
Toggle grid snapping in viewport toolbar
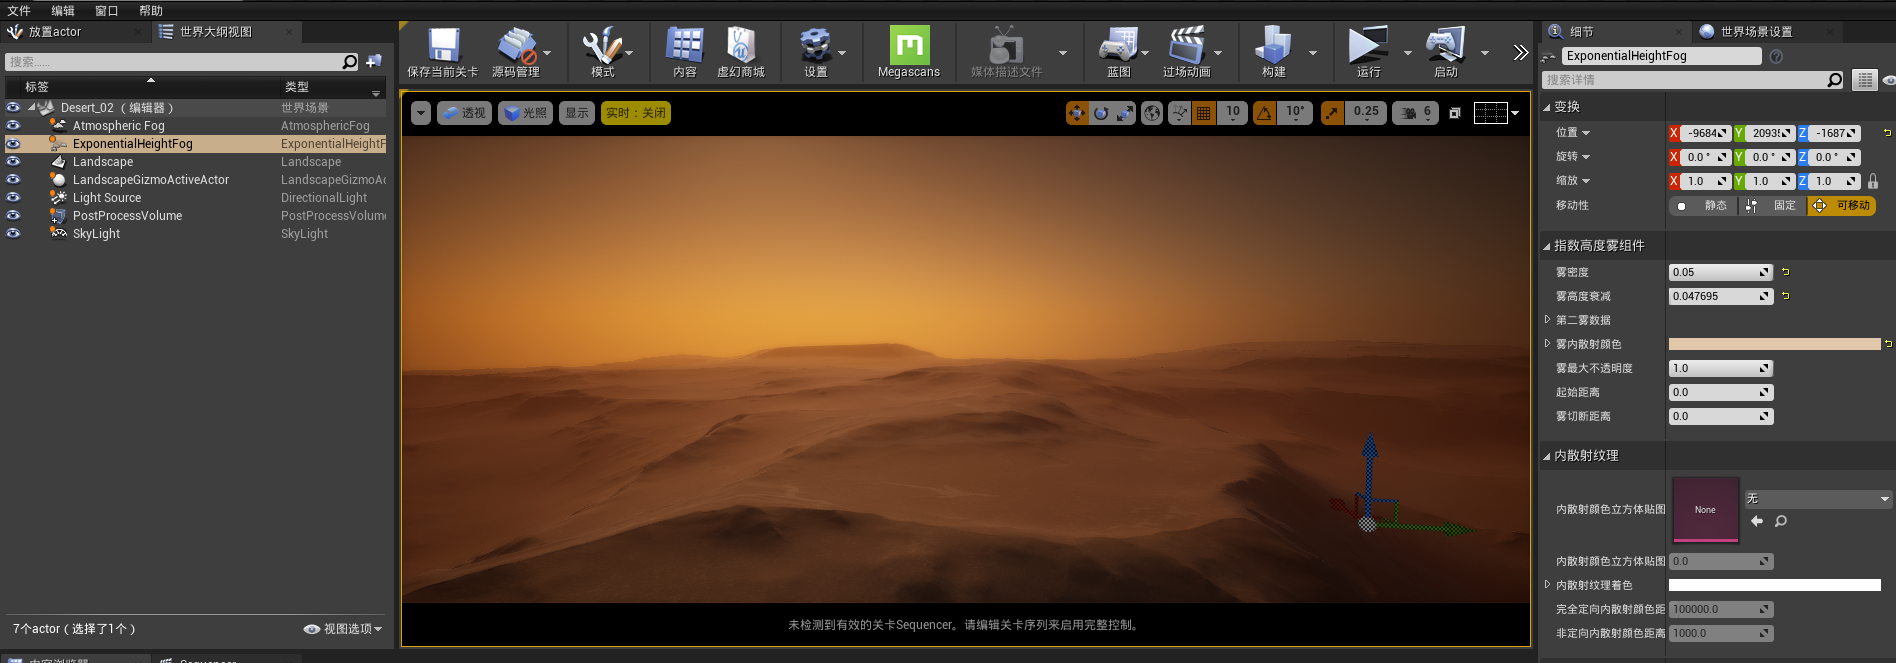click(1204, 113)
